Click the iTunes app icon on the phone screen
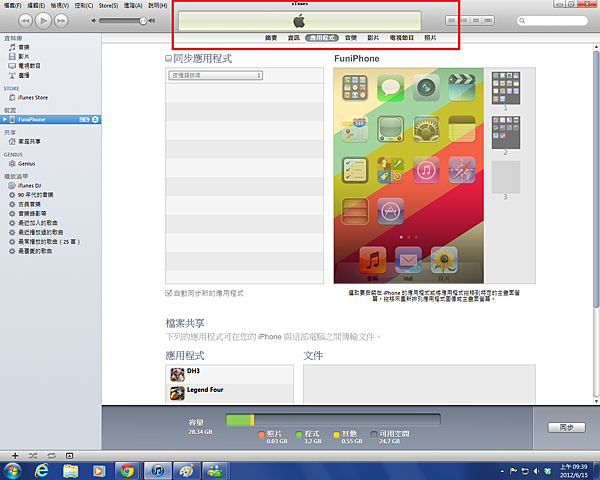 point(426,170)
